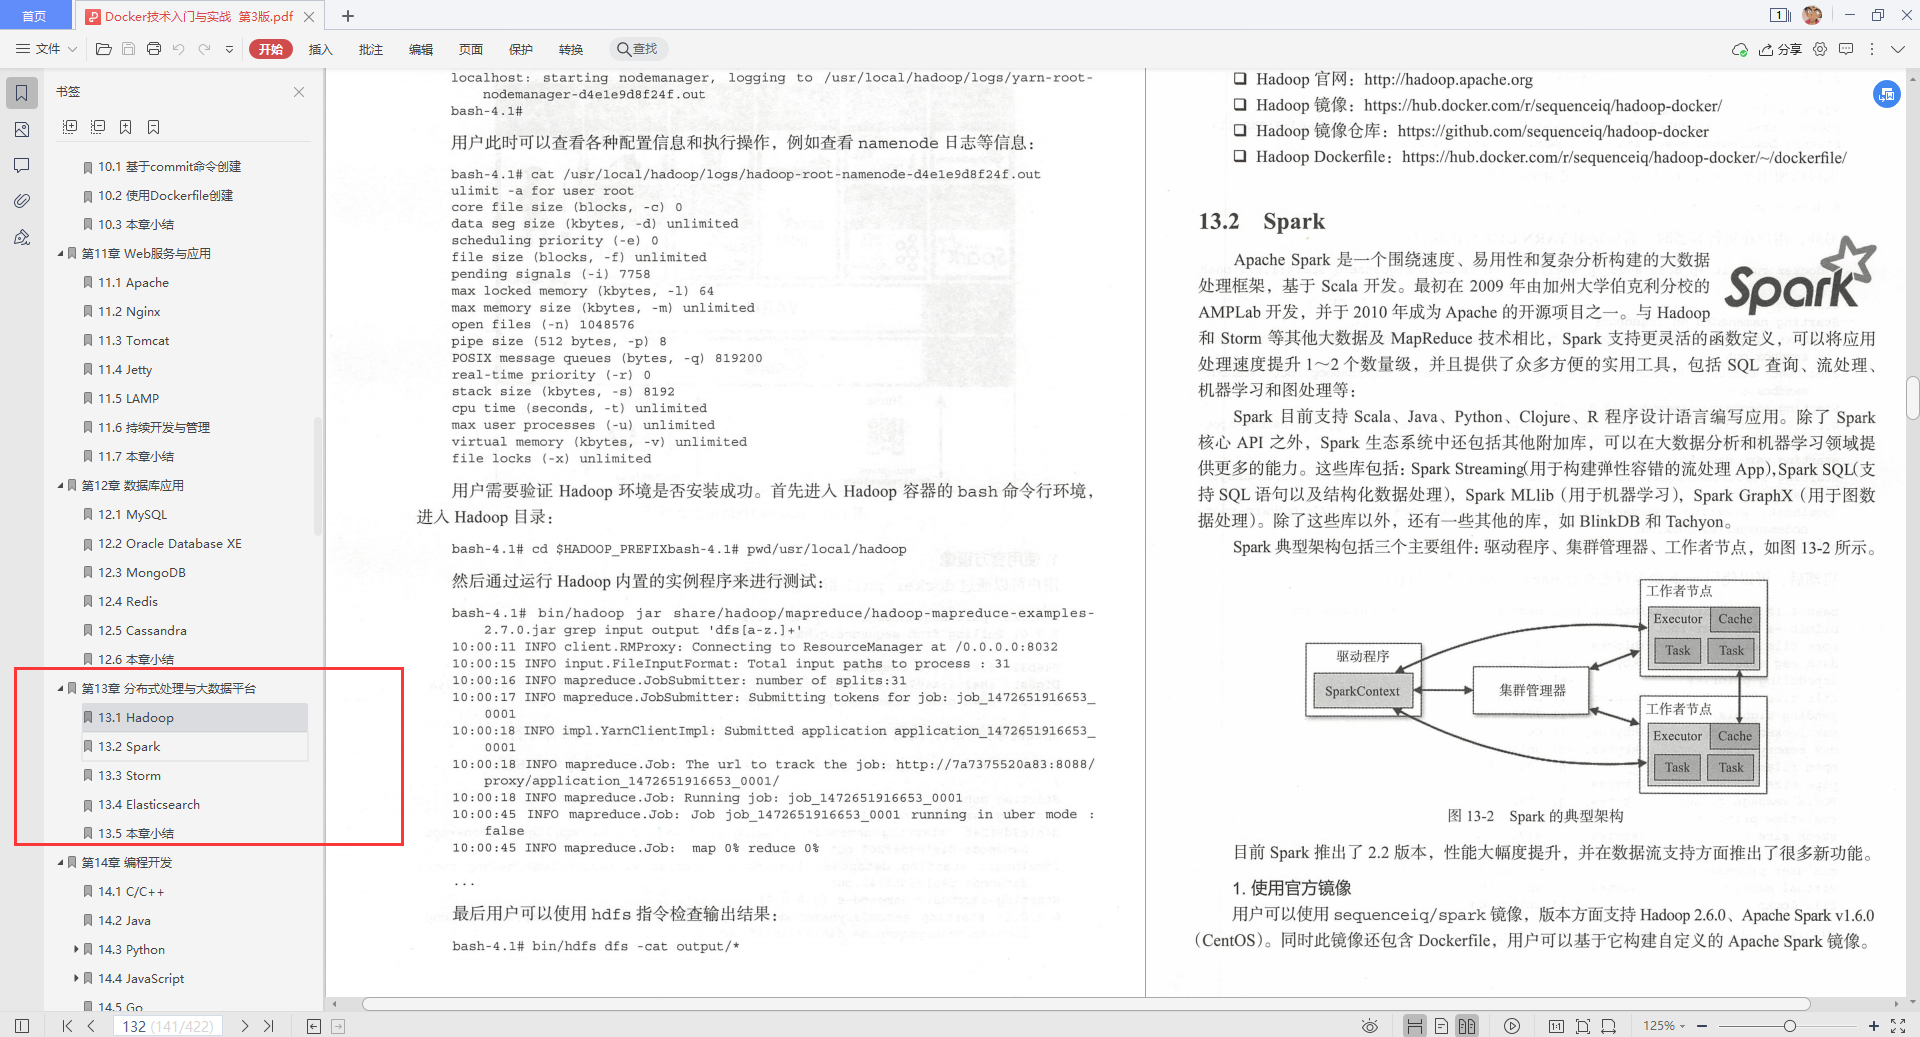The image size is (1920, 1037).
Task: Select the 编辑 tab
Action: (x=421, y=49)
